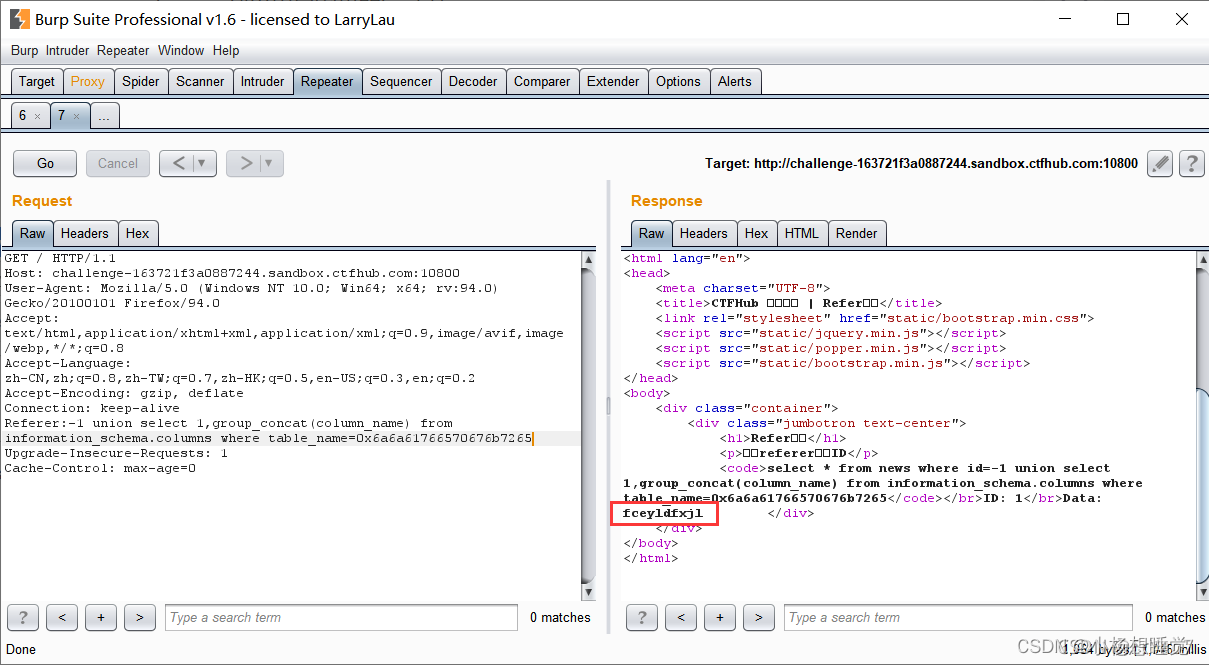The height and width of the screenshot is (665, 1209).
Task: Click the response search help question icon
Action: [642, 617]
